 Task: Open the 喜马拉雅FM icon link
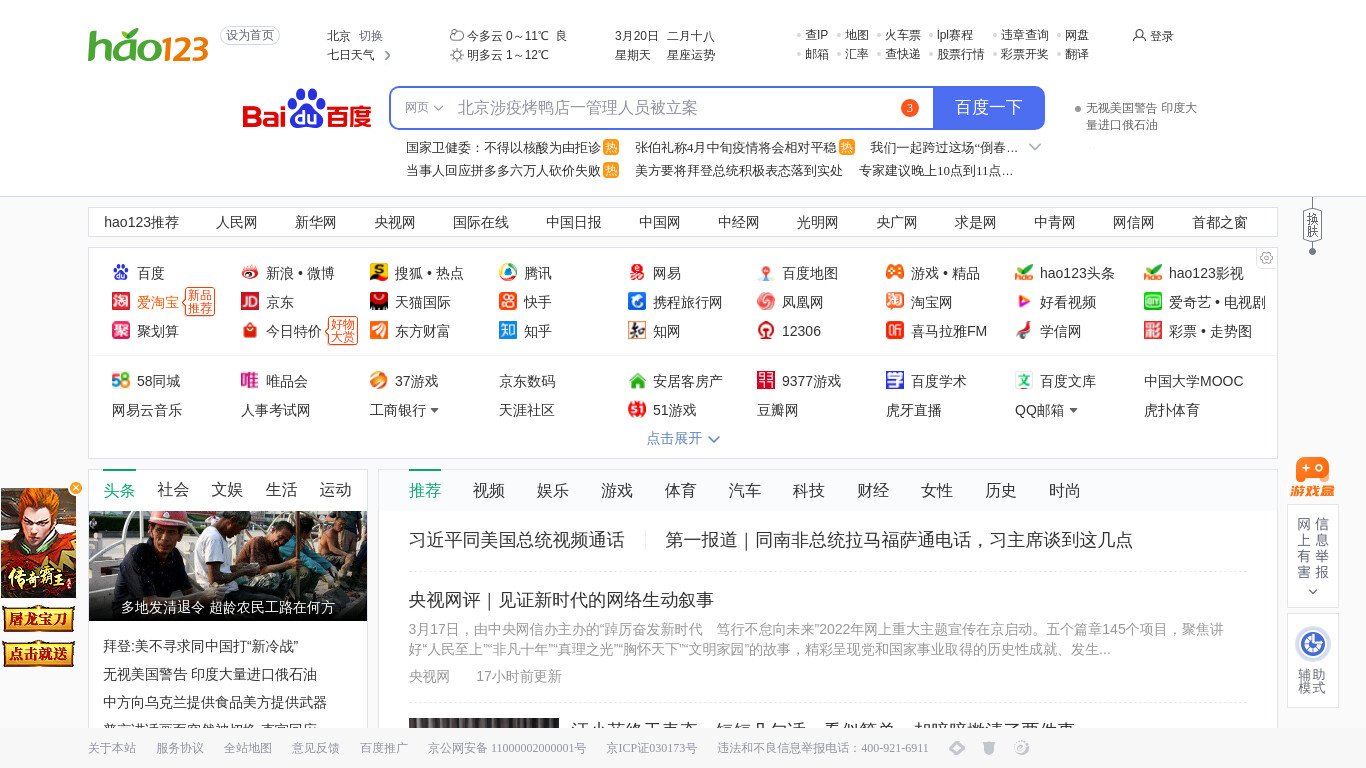pyautogui.click(x=895, y=331)
